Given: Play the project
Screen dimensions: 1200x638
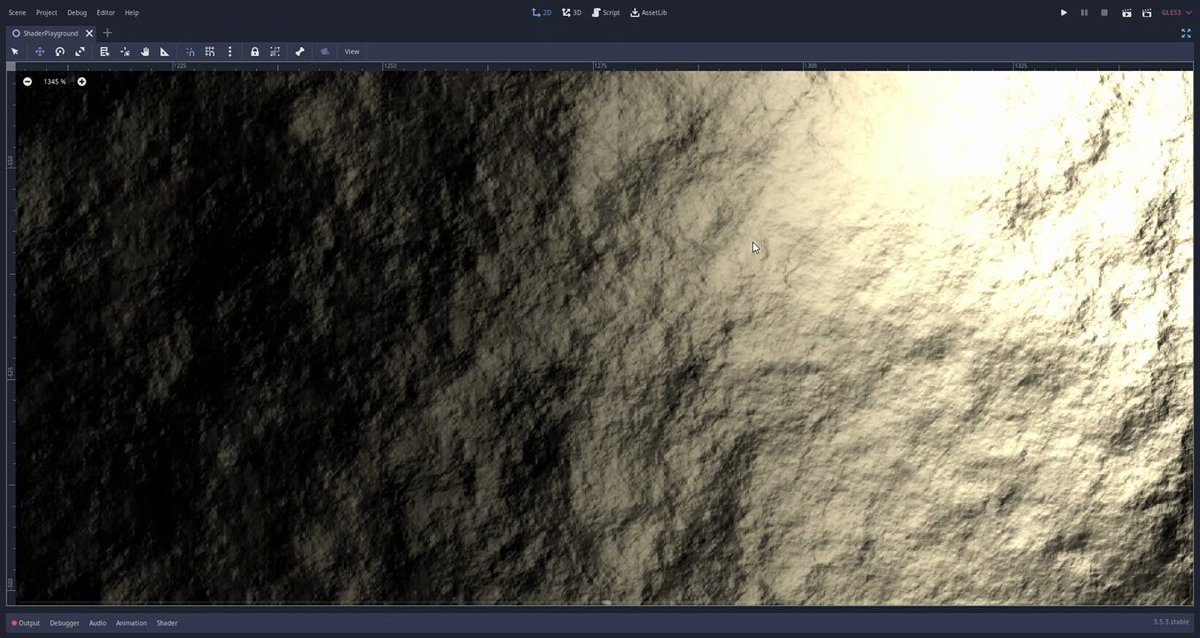Looking at the screenshot, I should (x=1064, y=12).
